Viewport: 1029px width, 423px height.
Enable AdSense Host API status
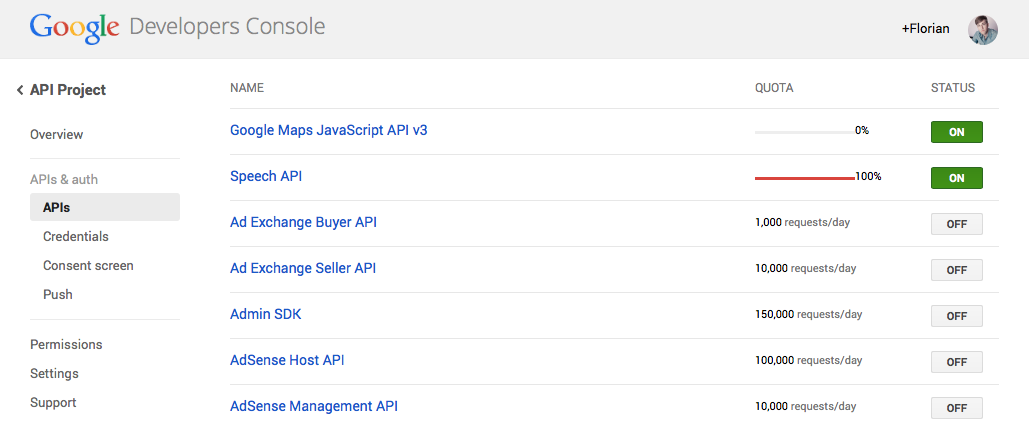pos(956,361)
